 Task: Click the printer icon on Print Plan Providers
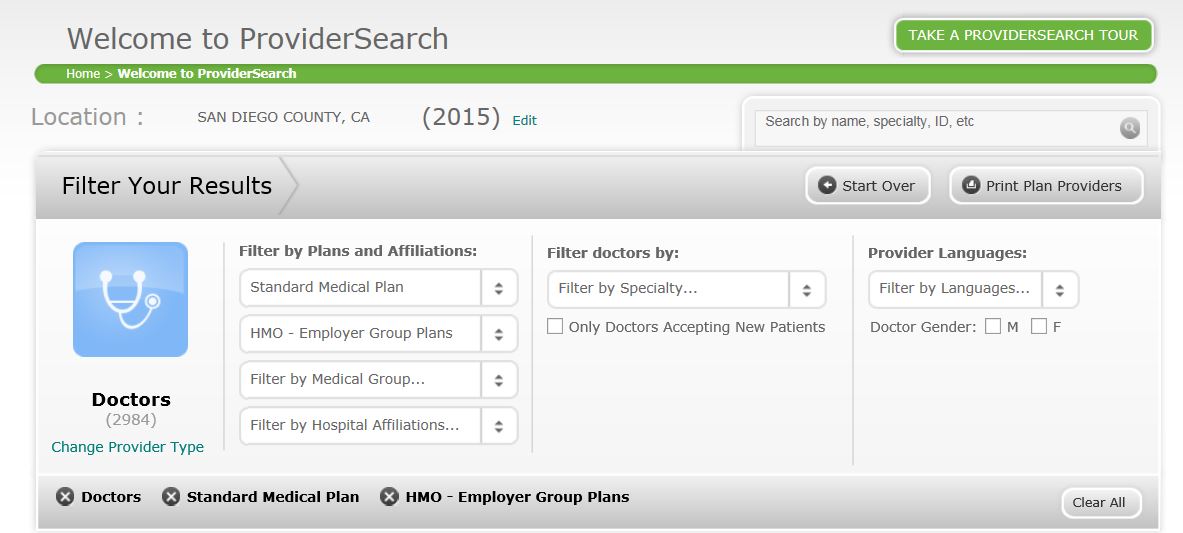[971, 186]
